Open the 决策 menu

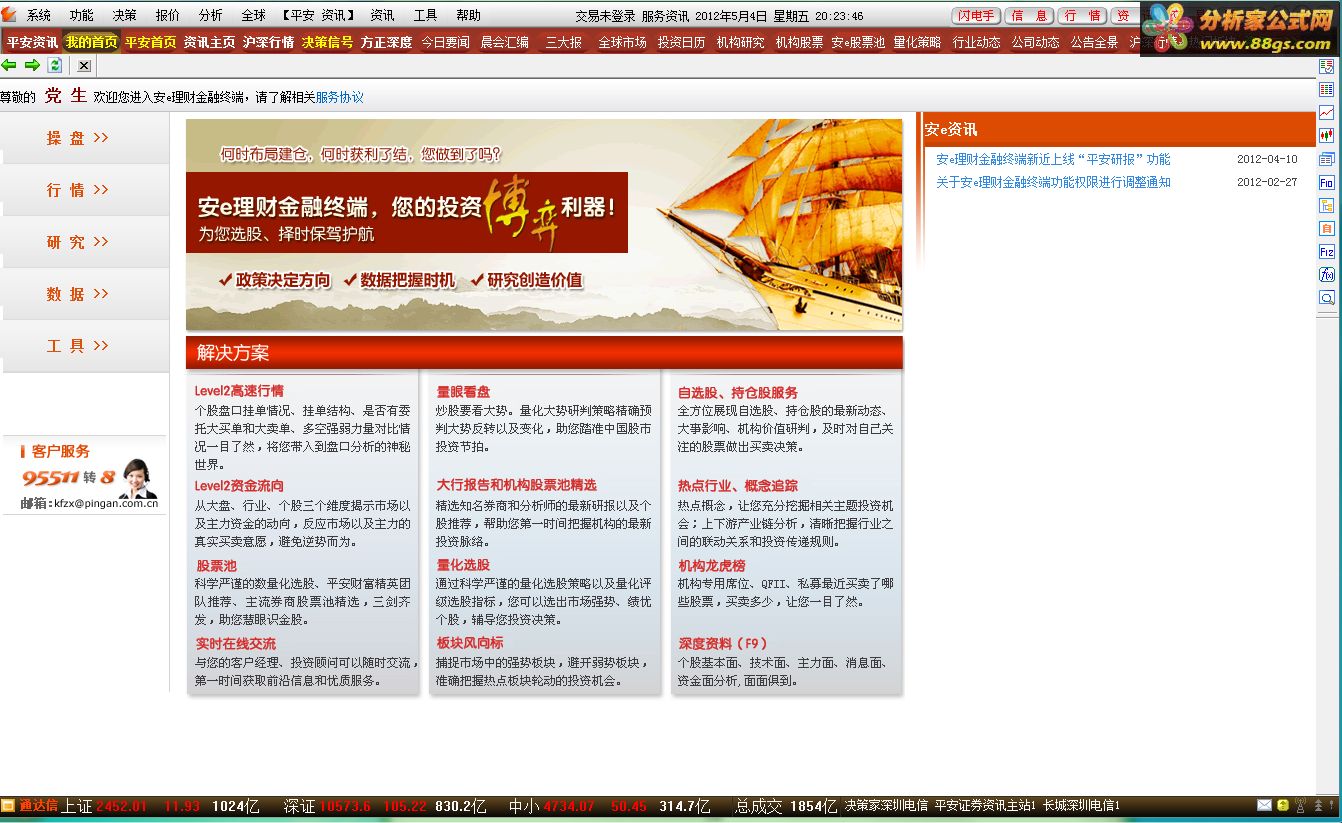click(x=125, y=15)
